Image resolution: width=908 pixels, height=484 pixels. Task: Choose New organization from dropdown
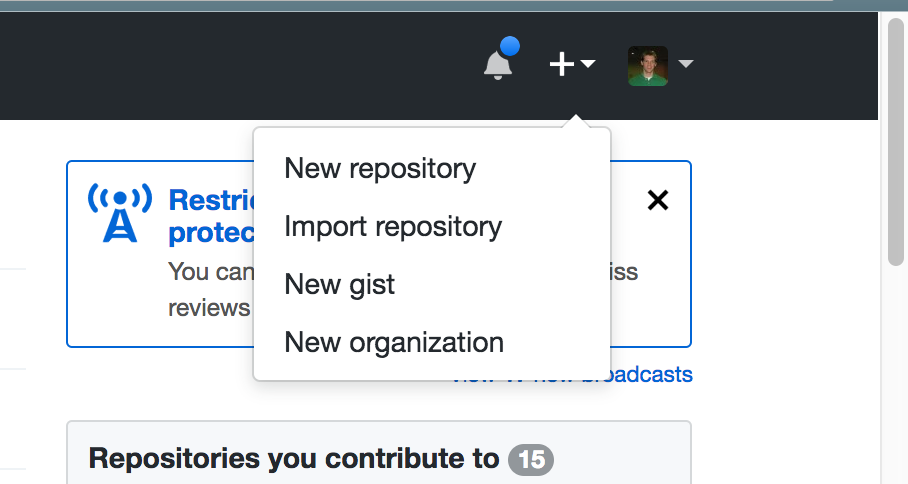394,342
